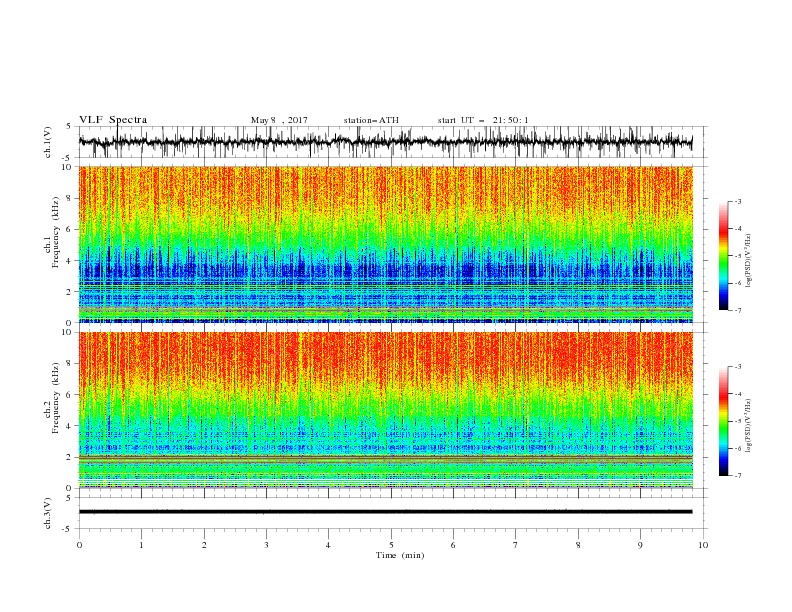Click the "VLF Spectra" title text
Viewport: 792px width, 612px height.
[x=113, y=120]
